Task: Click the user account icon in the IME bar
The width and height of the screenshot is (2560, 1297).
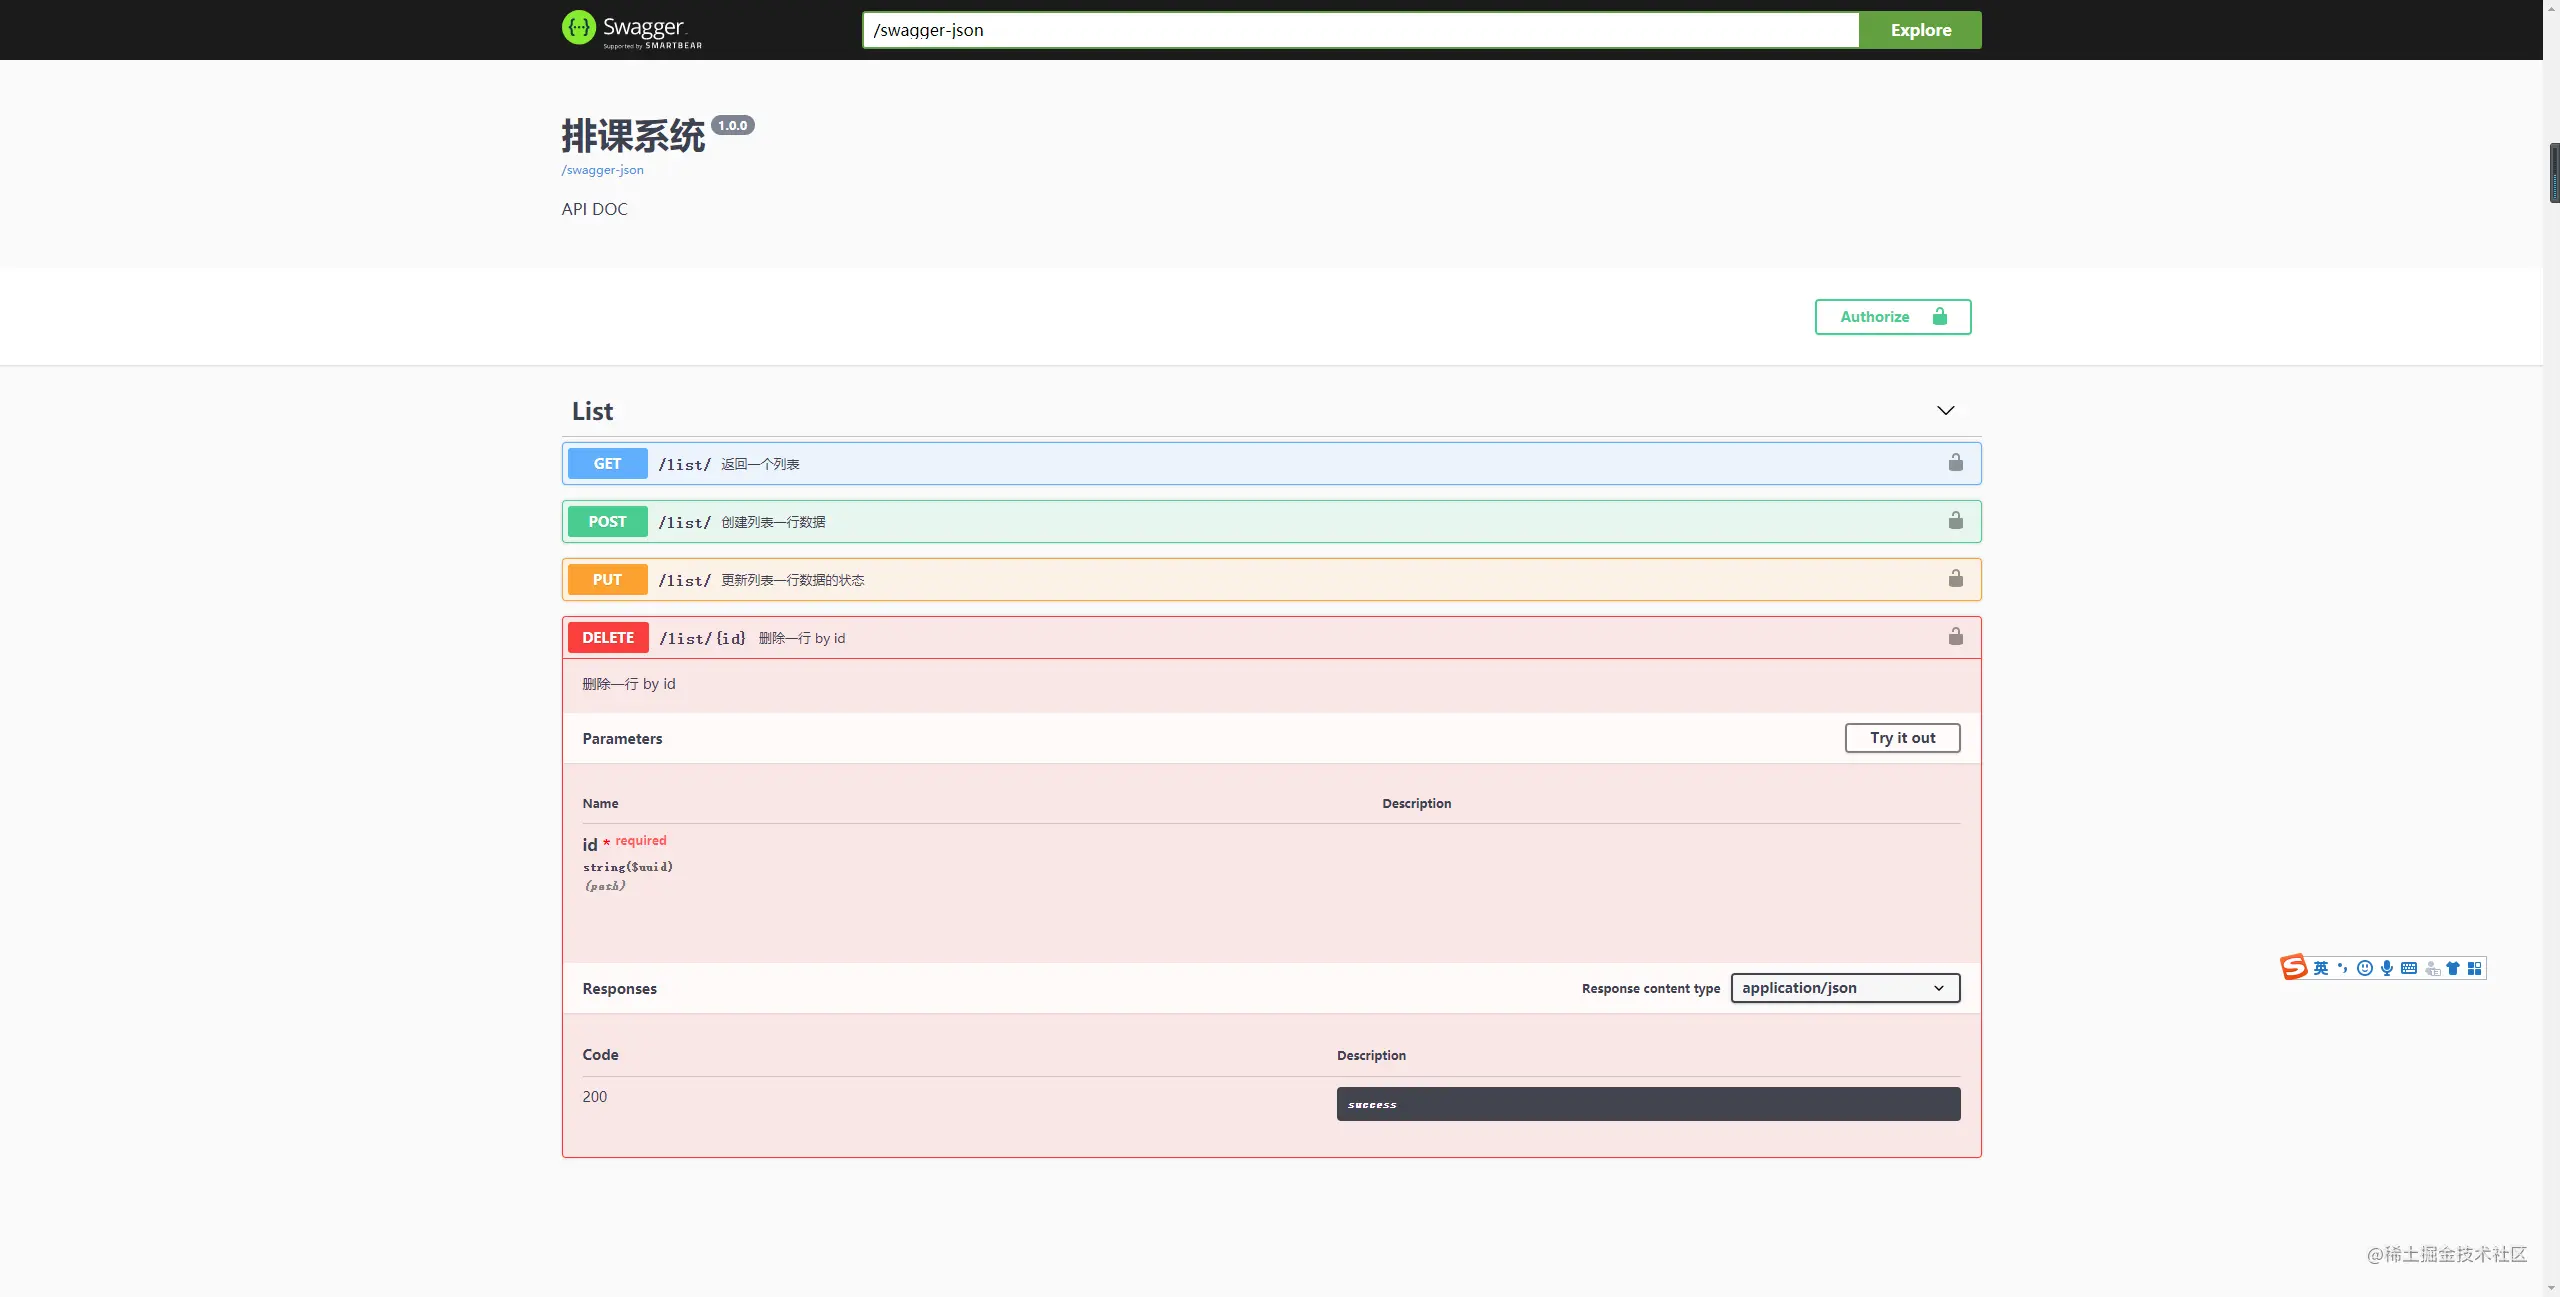Action: click(x=2432, y=968)
